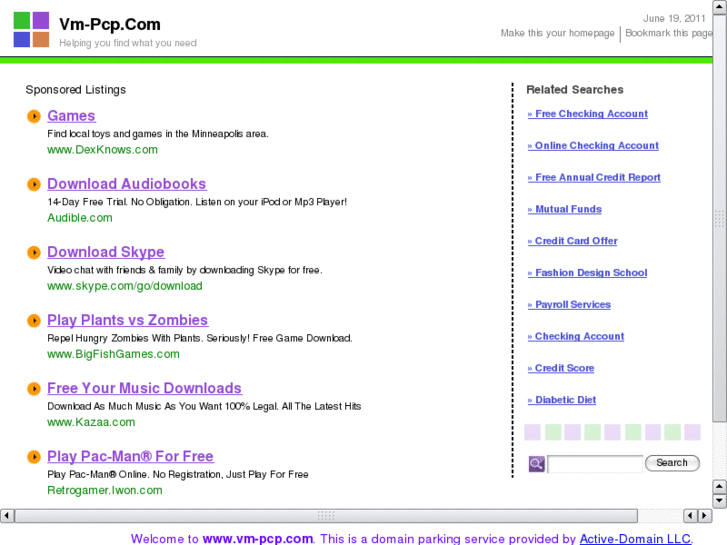Click the Vm-Pcp.Com site title
The width and height of the screenshot is (727, 545).
click(110, 24)
